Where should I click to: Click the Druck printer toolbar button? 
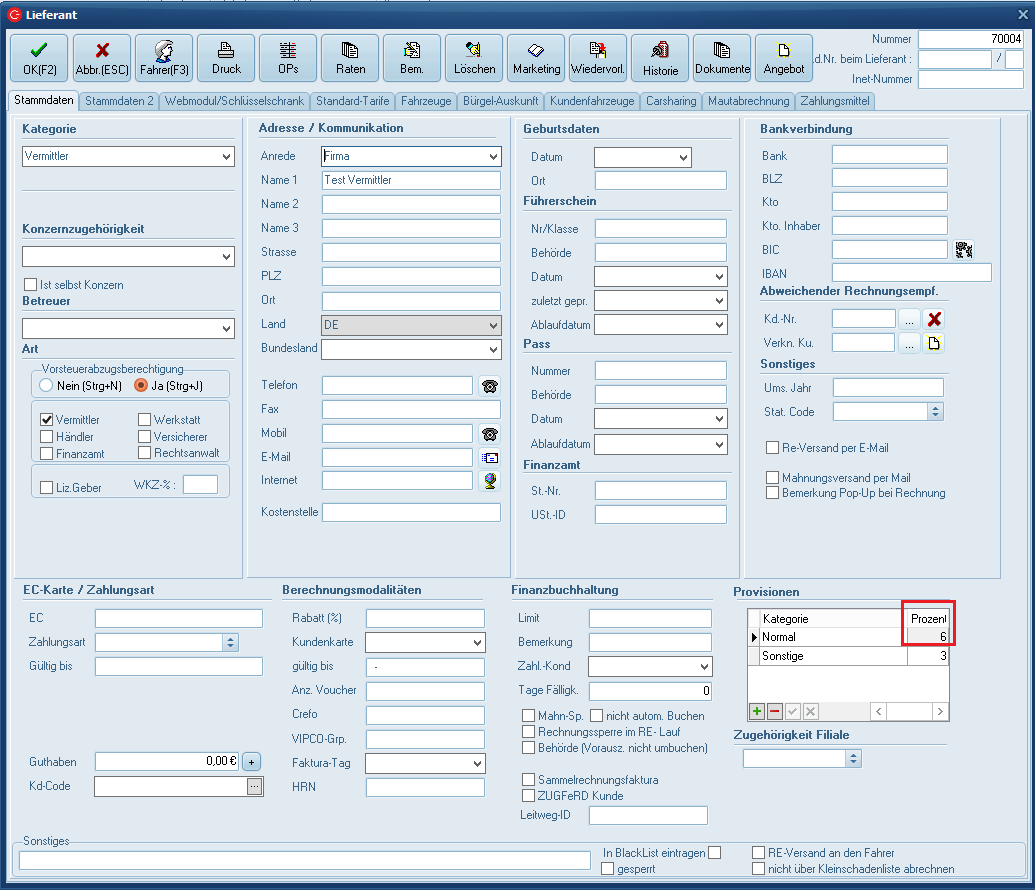(x=226, y=58)
